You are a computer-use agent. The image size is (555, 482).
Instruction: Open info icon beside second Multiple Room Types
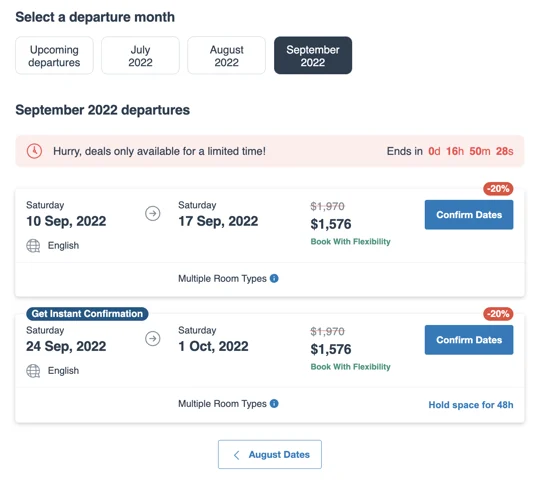tap(274, 403)
